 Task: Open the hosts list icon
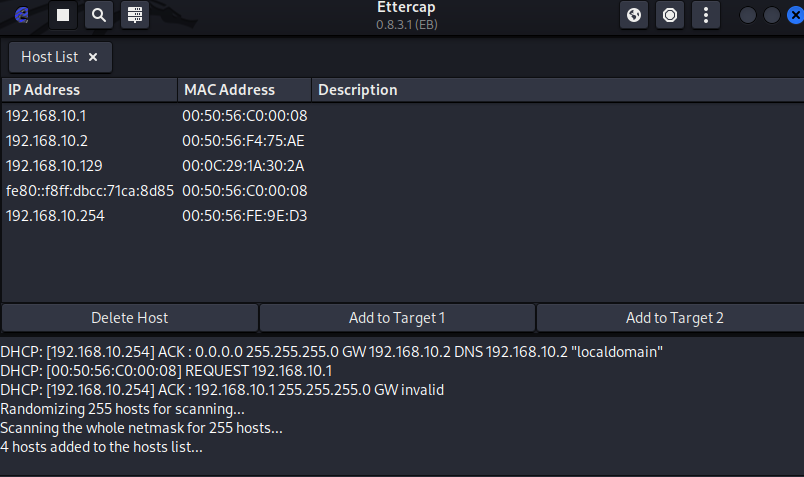pyautogui.click(x=135, y=15)
